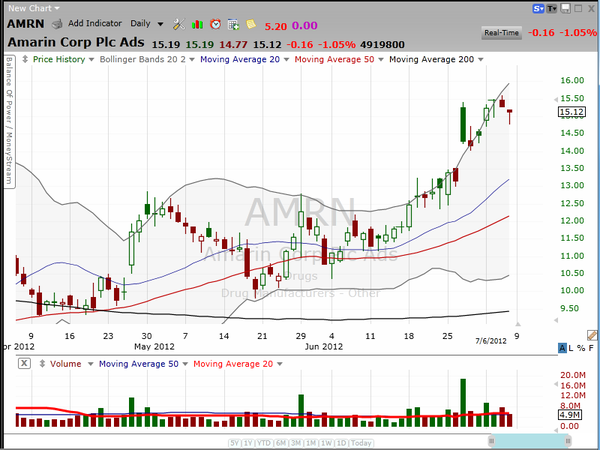Image resolution: width=600 pixels, height=450 pixels.
Task: Click the 7/6/2012 date label on the time axis
Action: [491, 341]
